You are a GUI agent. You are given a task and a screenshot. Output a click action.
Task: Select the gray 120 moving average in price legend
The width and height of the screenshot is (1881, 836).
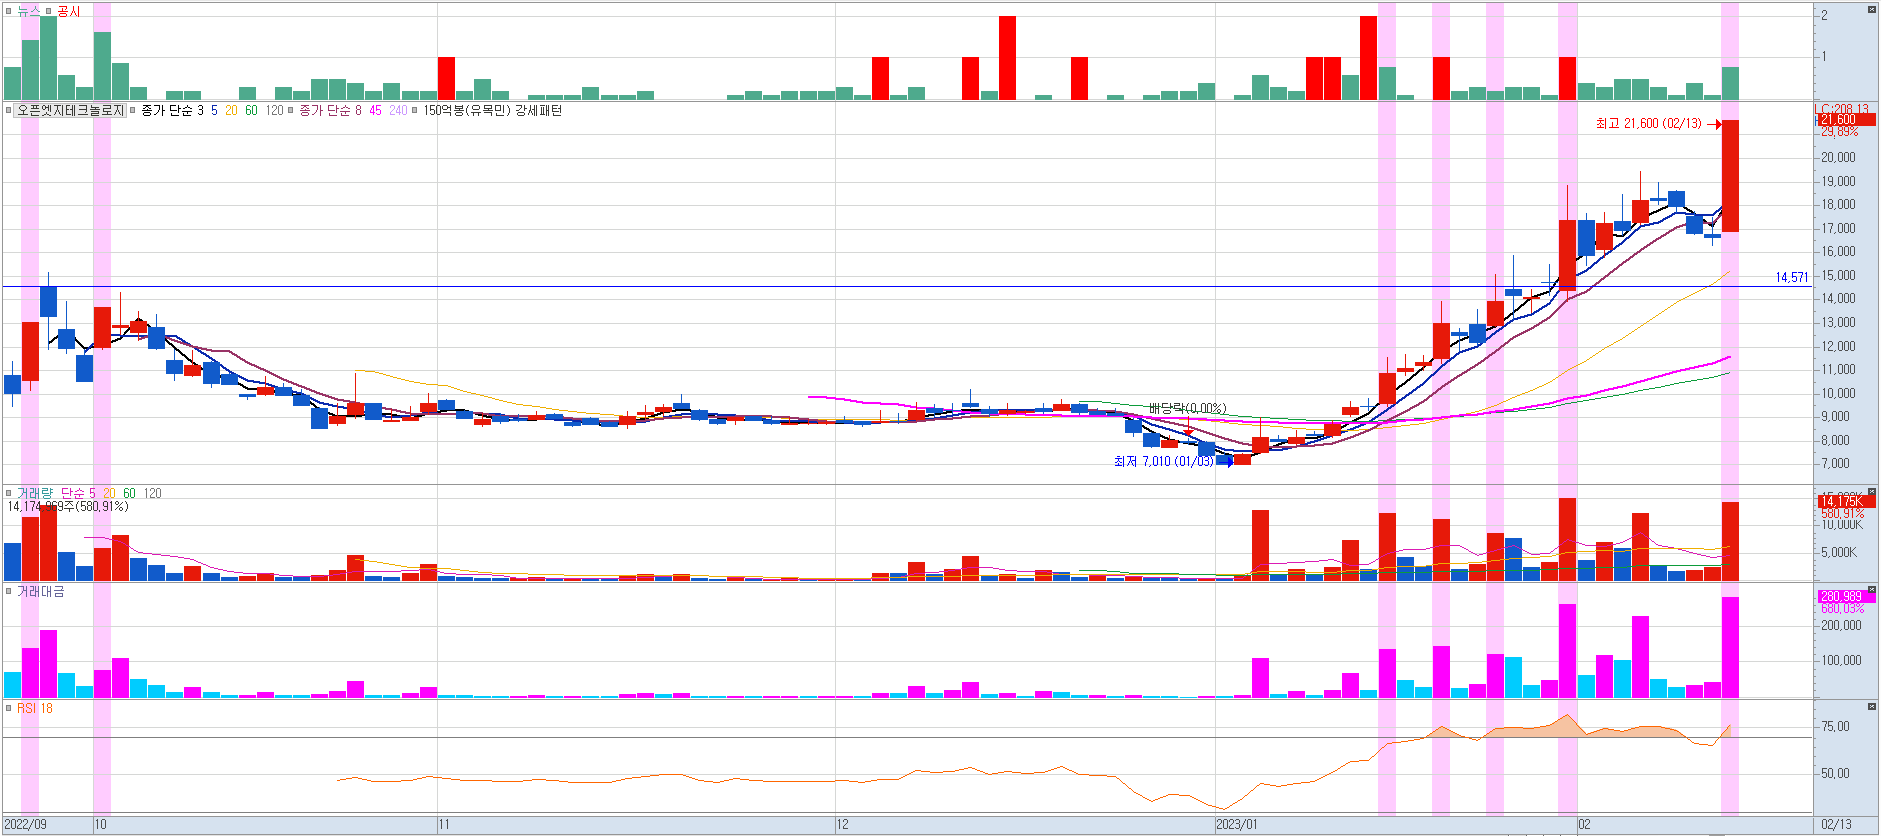pyautogui.click(x=274, y=110)
